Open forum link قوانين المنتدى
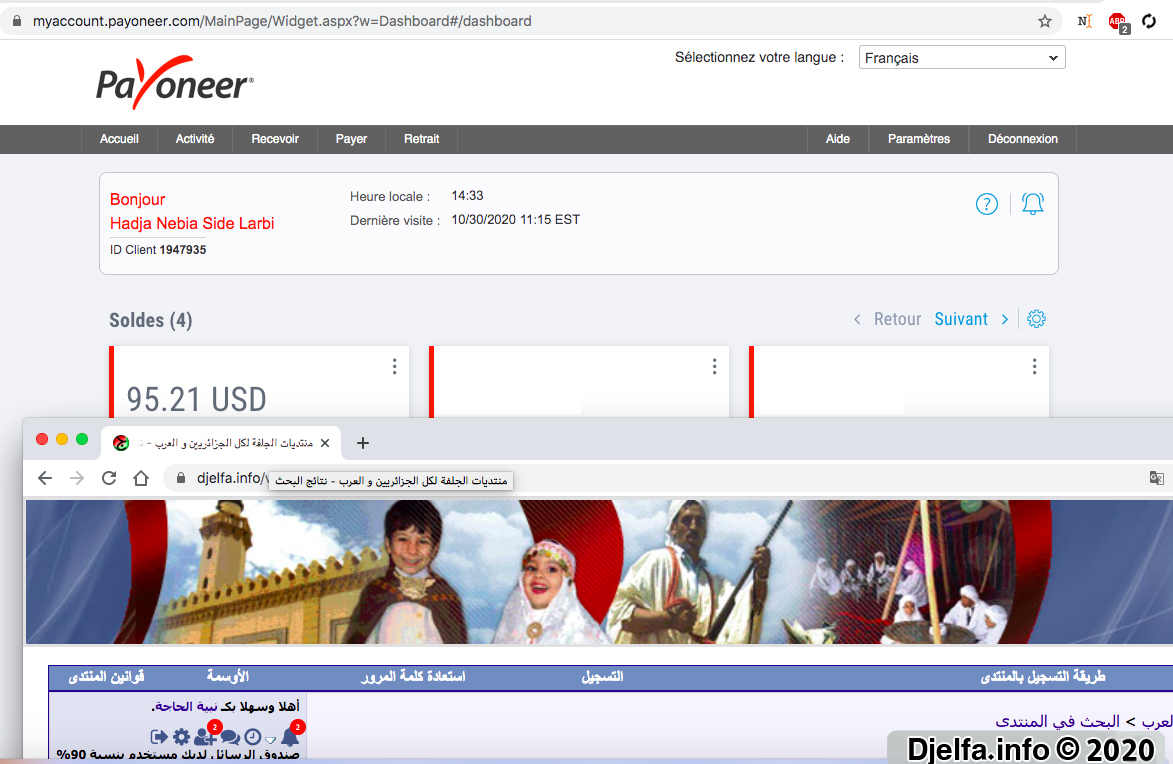1173x764 pixels. 106,677
